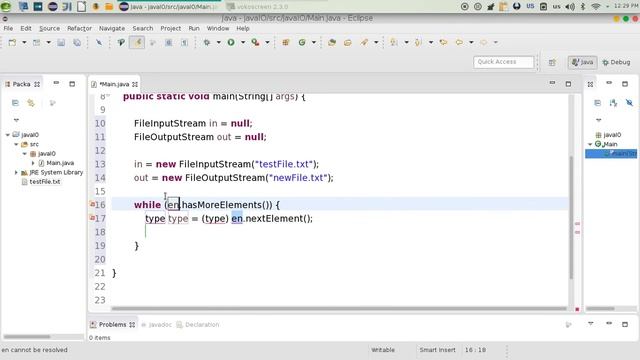Screen dimensions: 640x360
Task: Open the Project menu
Action: [171, 29]
